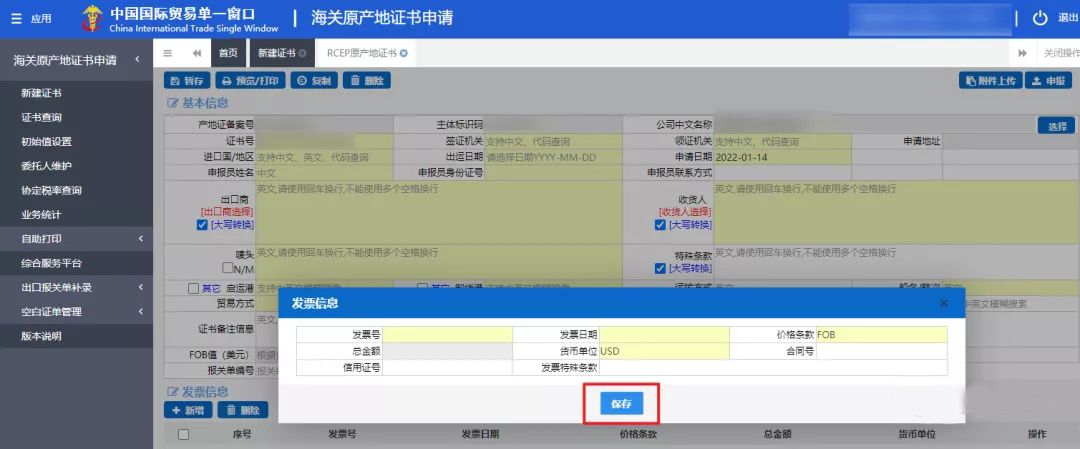Click the 附件上传 attachment upload icon
This screenshot has height=449, width=1080.
coord(989,81)
